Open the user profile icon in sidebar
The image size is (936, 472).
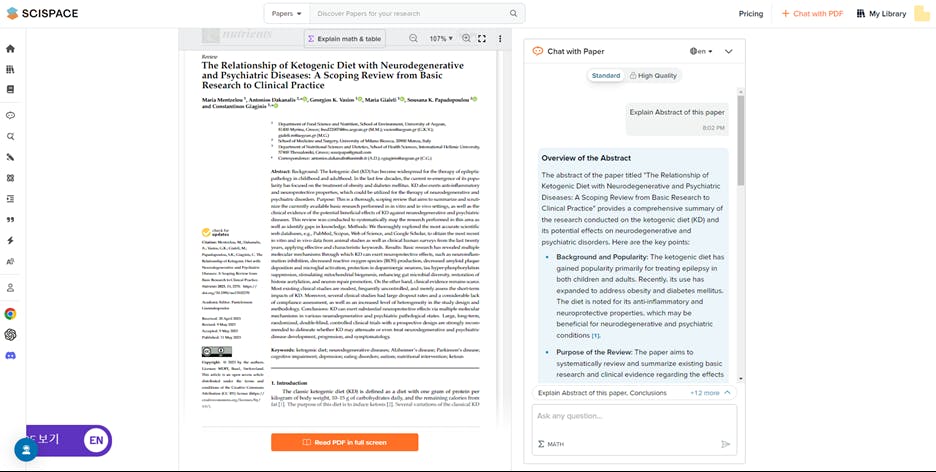tap(10, 288)
